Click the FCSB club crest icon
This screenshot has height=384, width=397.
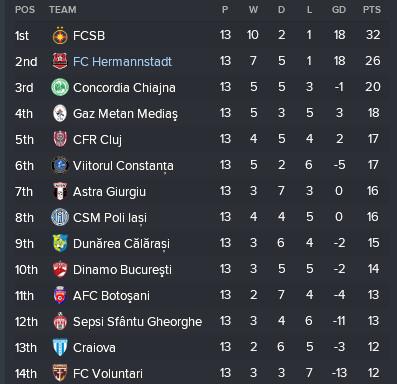[60, 35]
